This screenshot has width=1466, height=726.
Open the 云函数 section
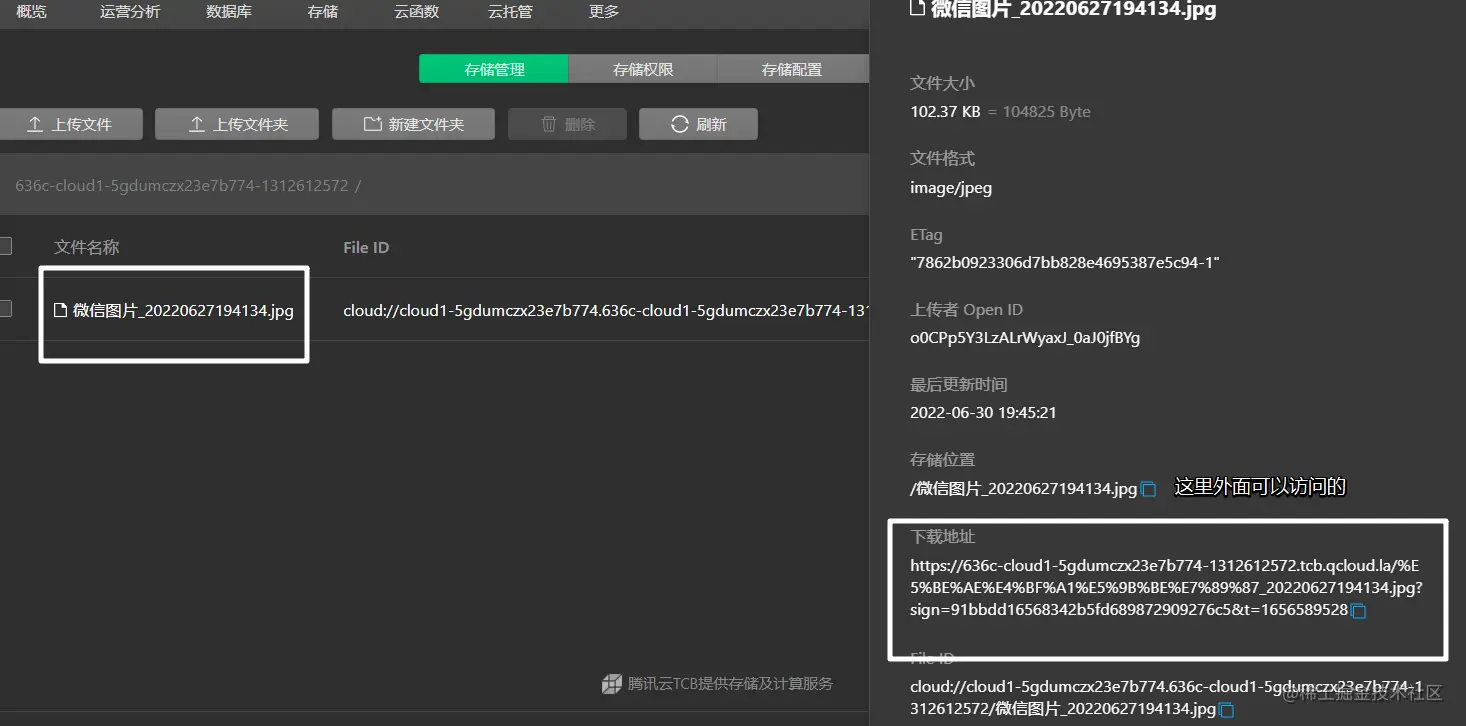[417, 12]
